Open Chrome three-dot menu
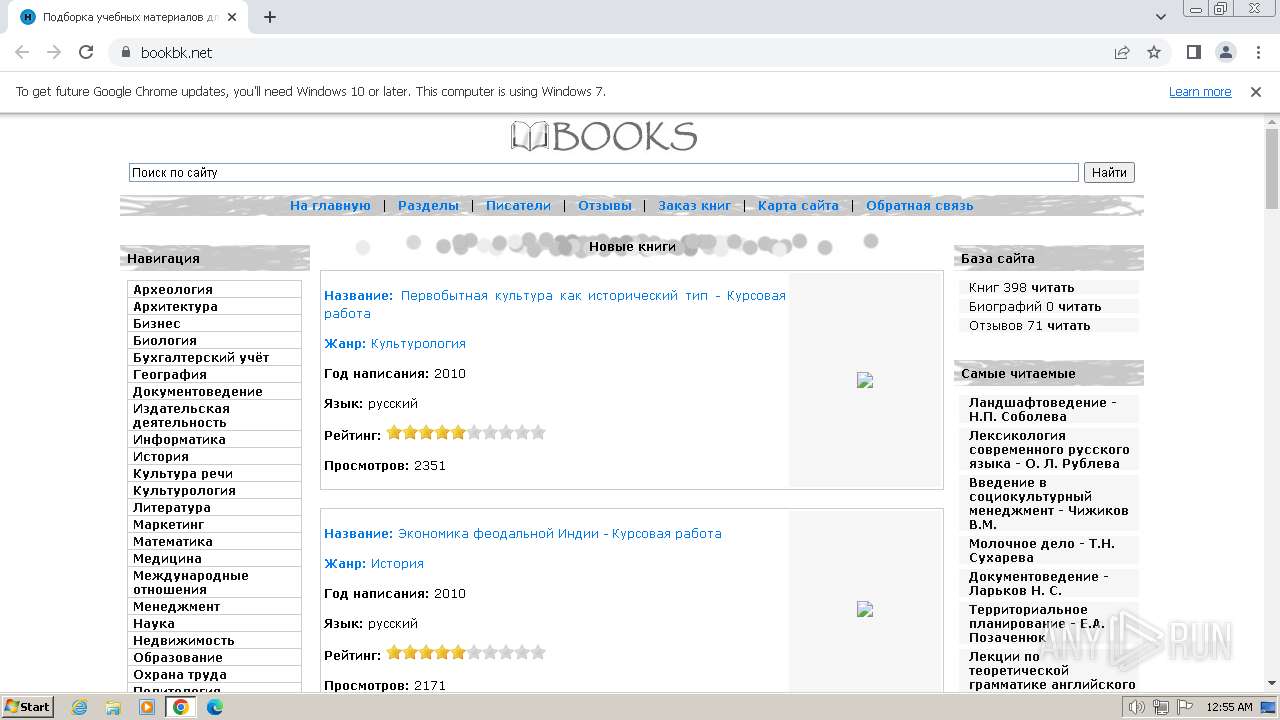The image size is (1280, 720). [1256, 52]
